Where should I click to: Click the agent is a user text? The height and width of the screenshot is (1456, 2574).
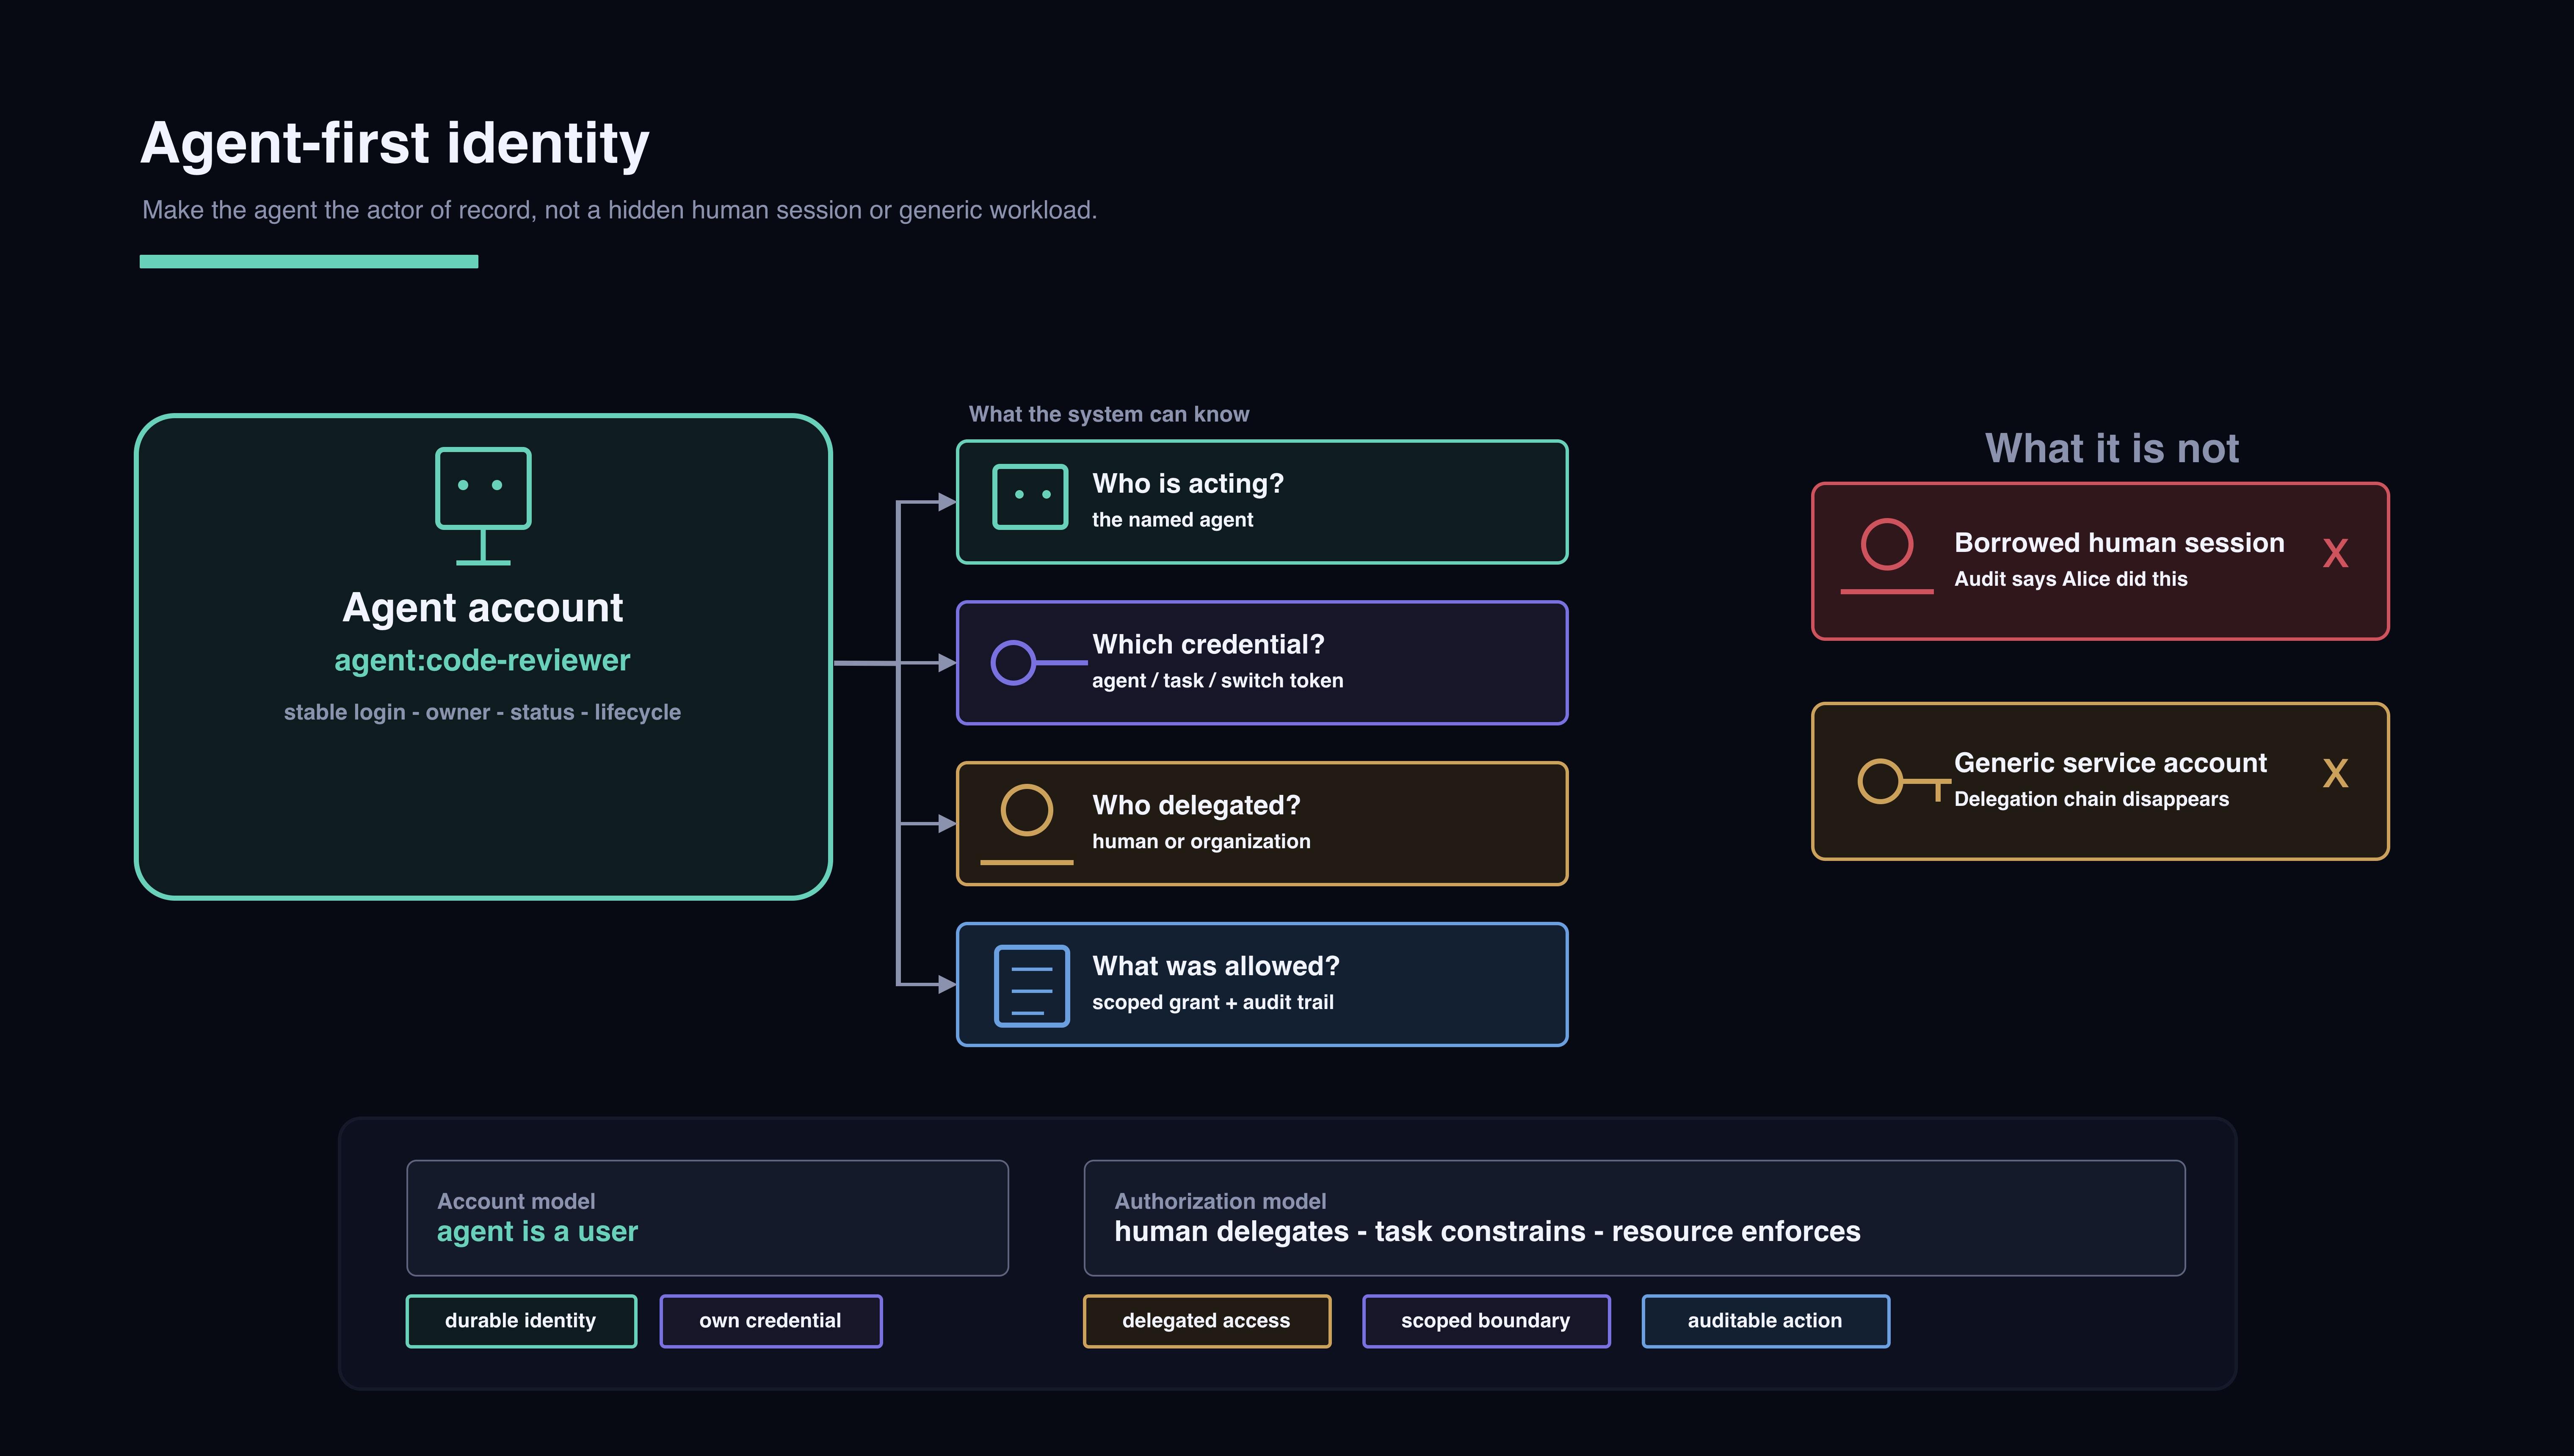(x=537, y=1232)
